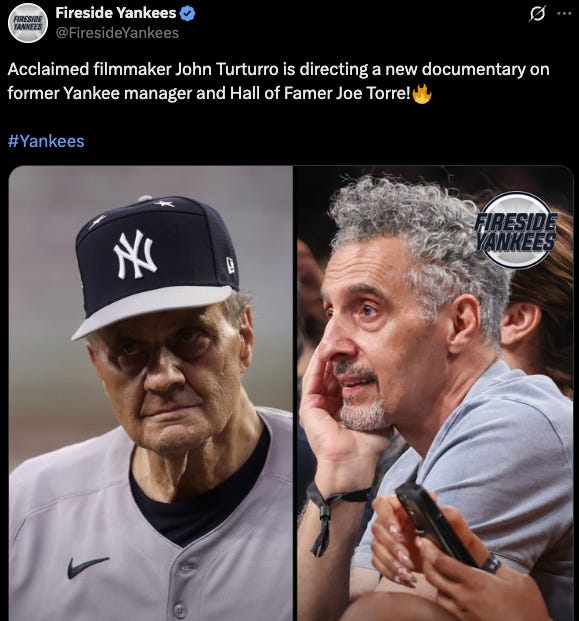Click the Nike swoosh on the jersey

(x=88, y=567)
